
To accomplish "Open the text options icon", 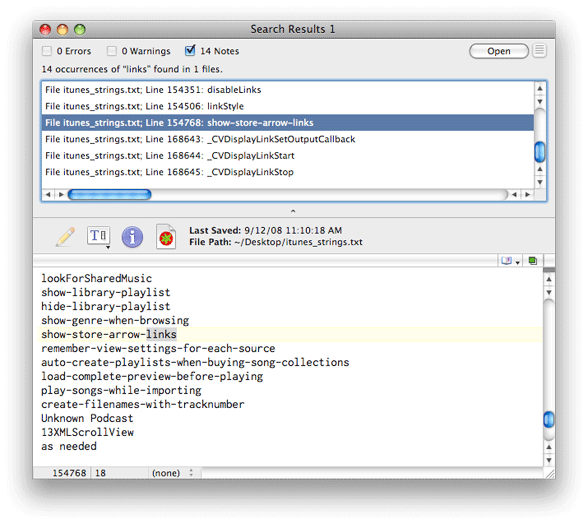I will pyautogui.click(x=99, y=237).
